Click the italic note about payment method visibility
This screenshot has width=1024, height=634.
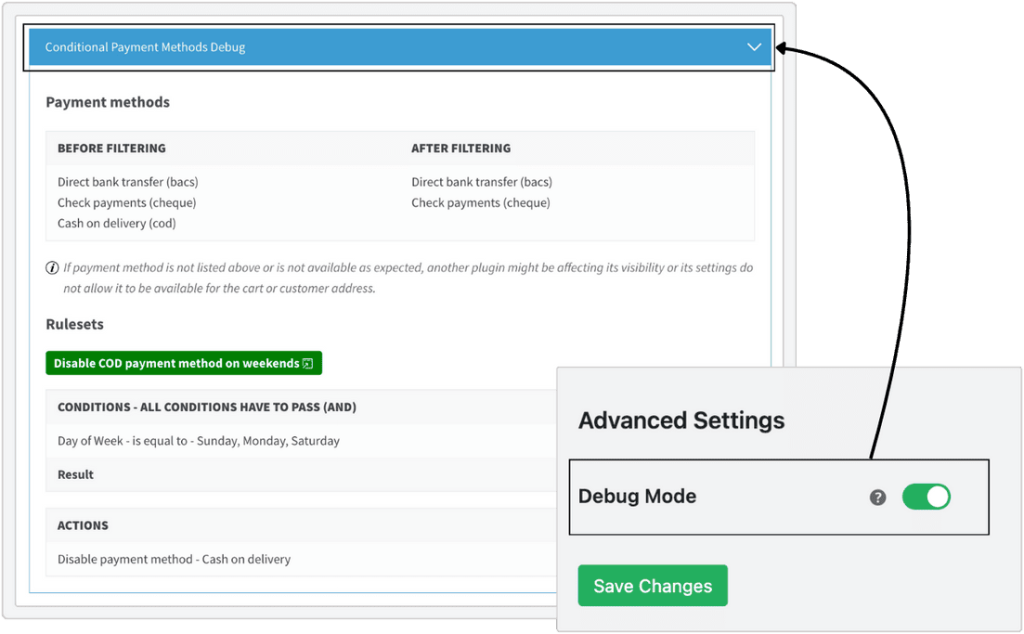(x=408, y=278)
